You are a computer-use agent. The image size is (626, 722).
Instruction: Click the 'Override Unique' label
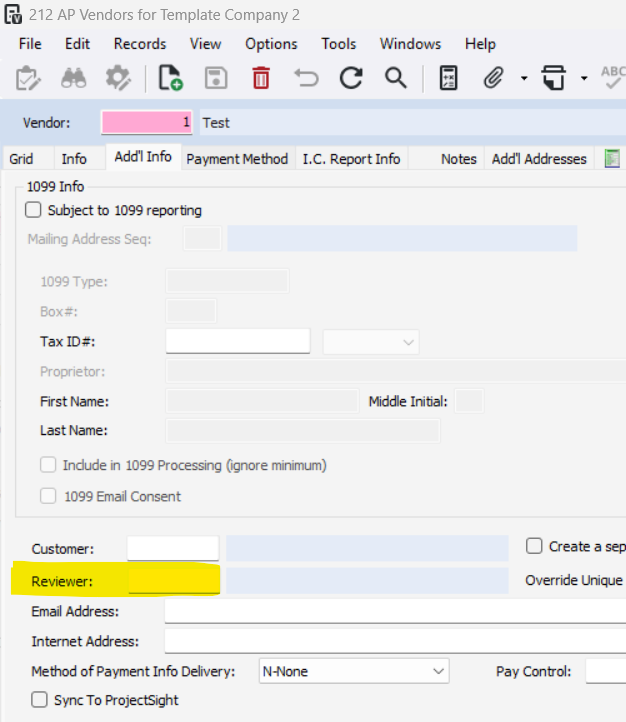click(x=574, y=580)
